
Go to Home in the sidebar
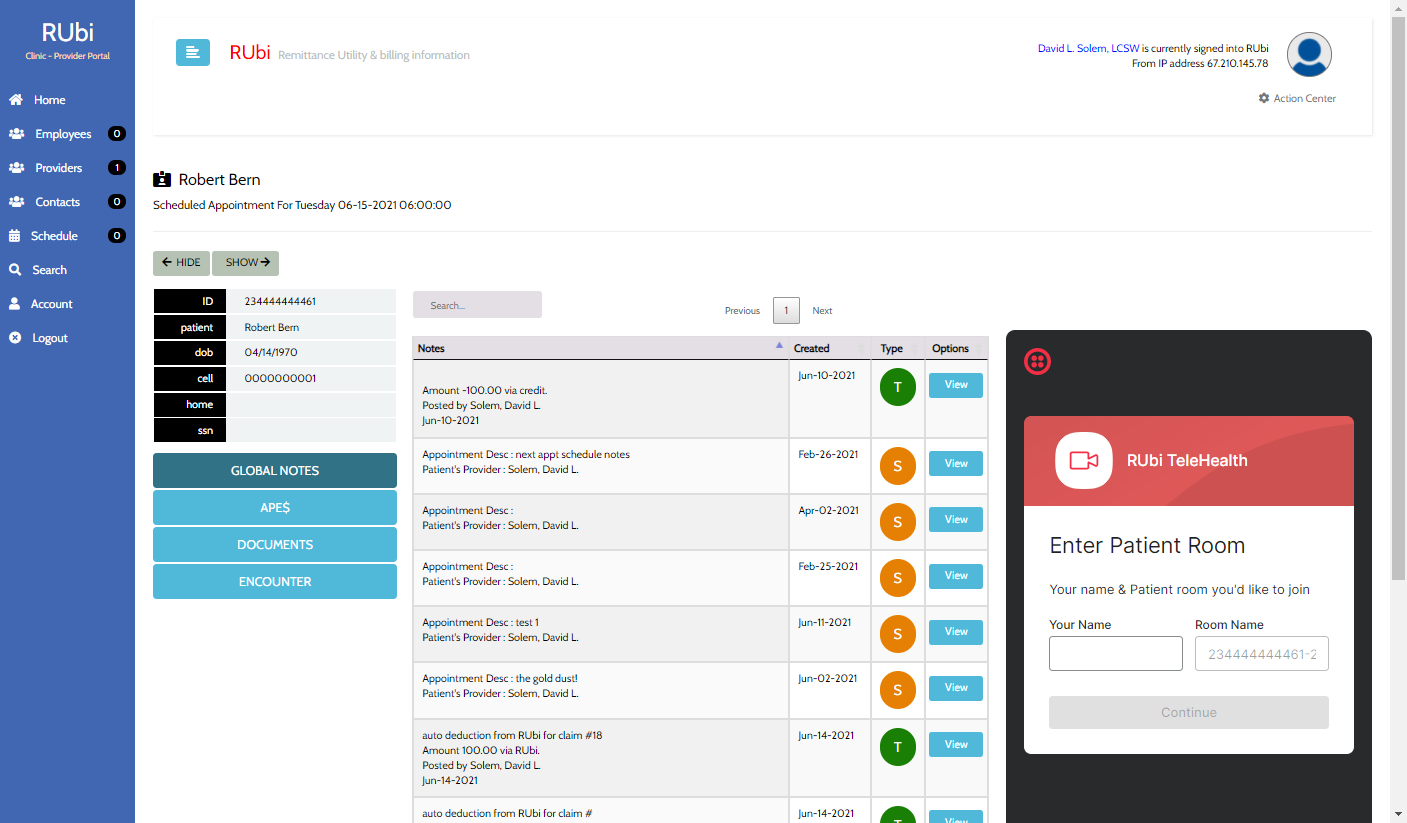pyautogui.click(x=49, y=100)
